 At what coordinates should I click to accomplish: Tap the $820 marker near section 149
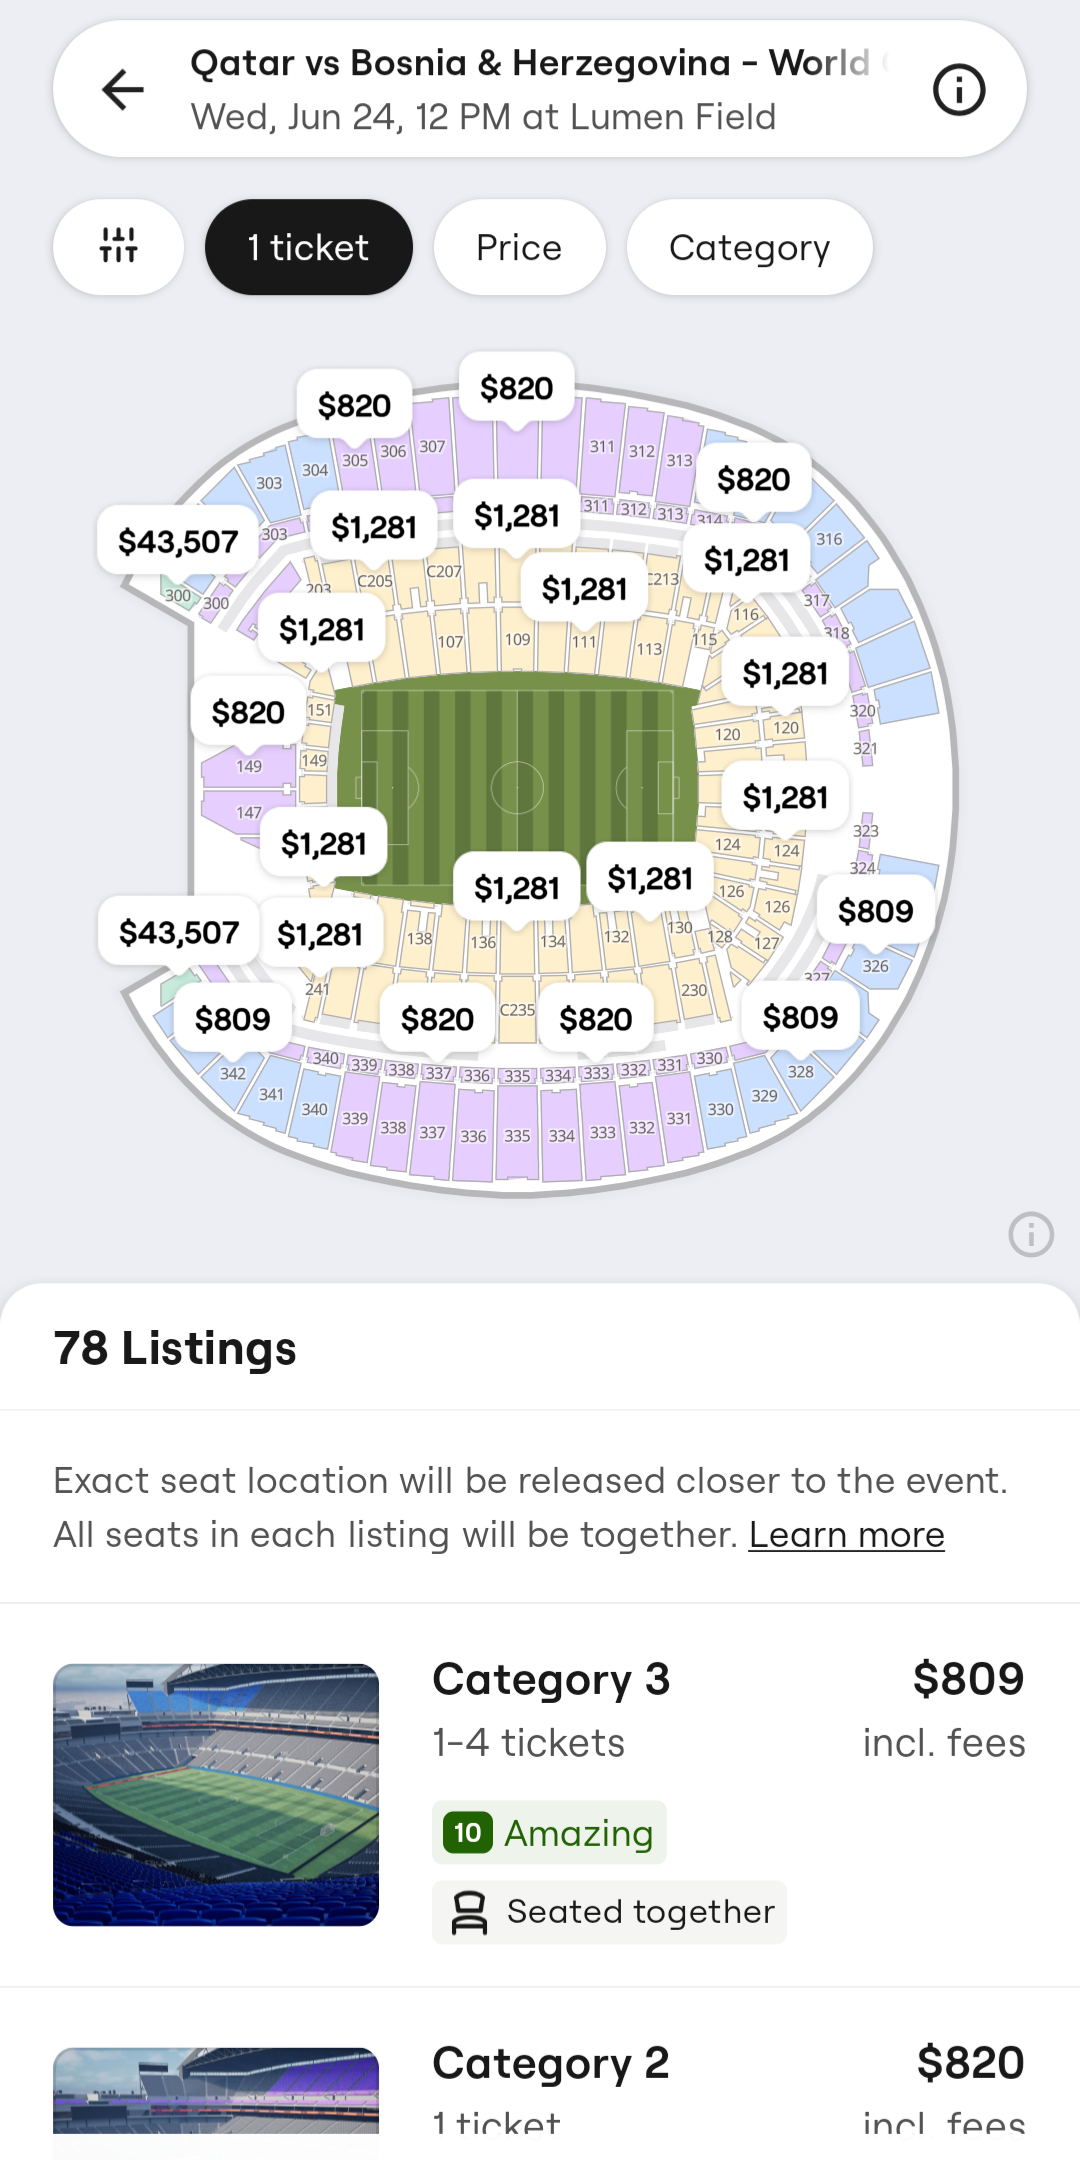coord(248,713)
